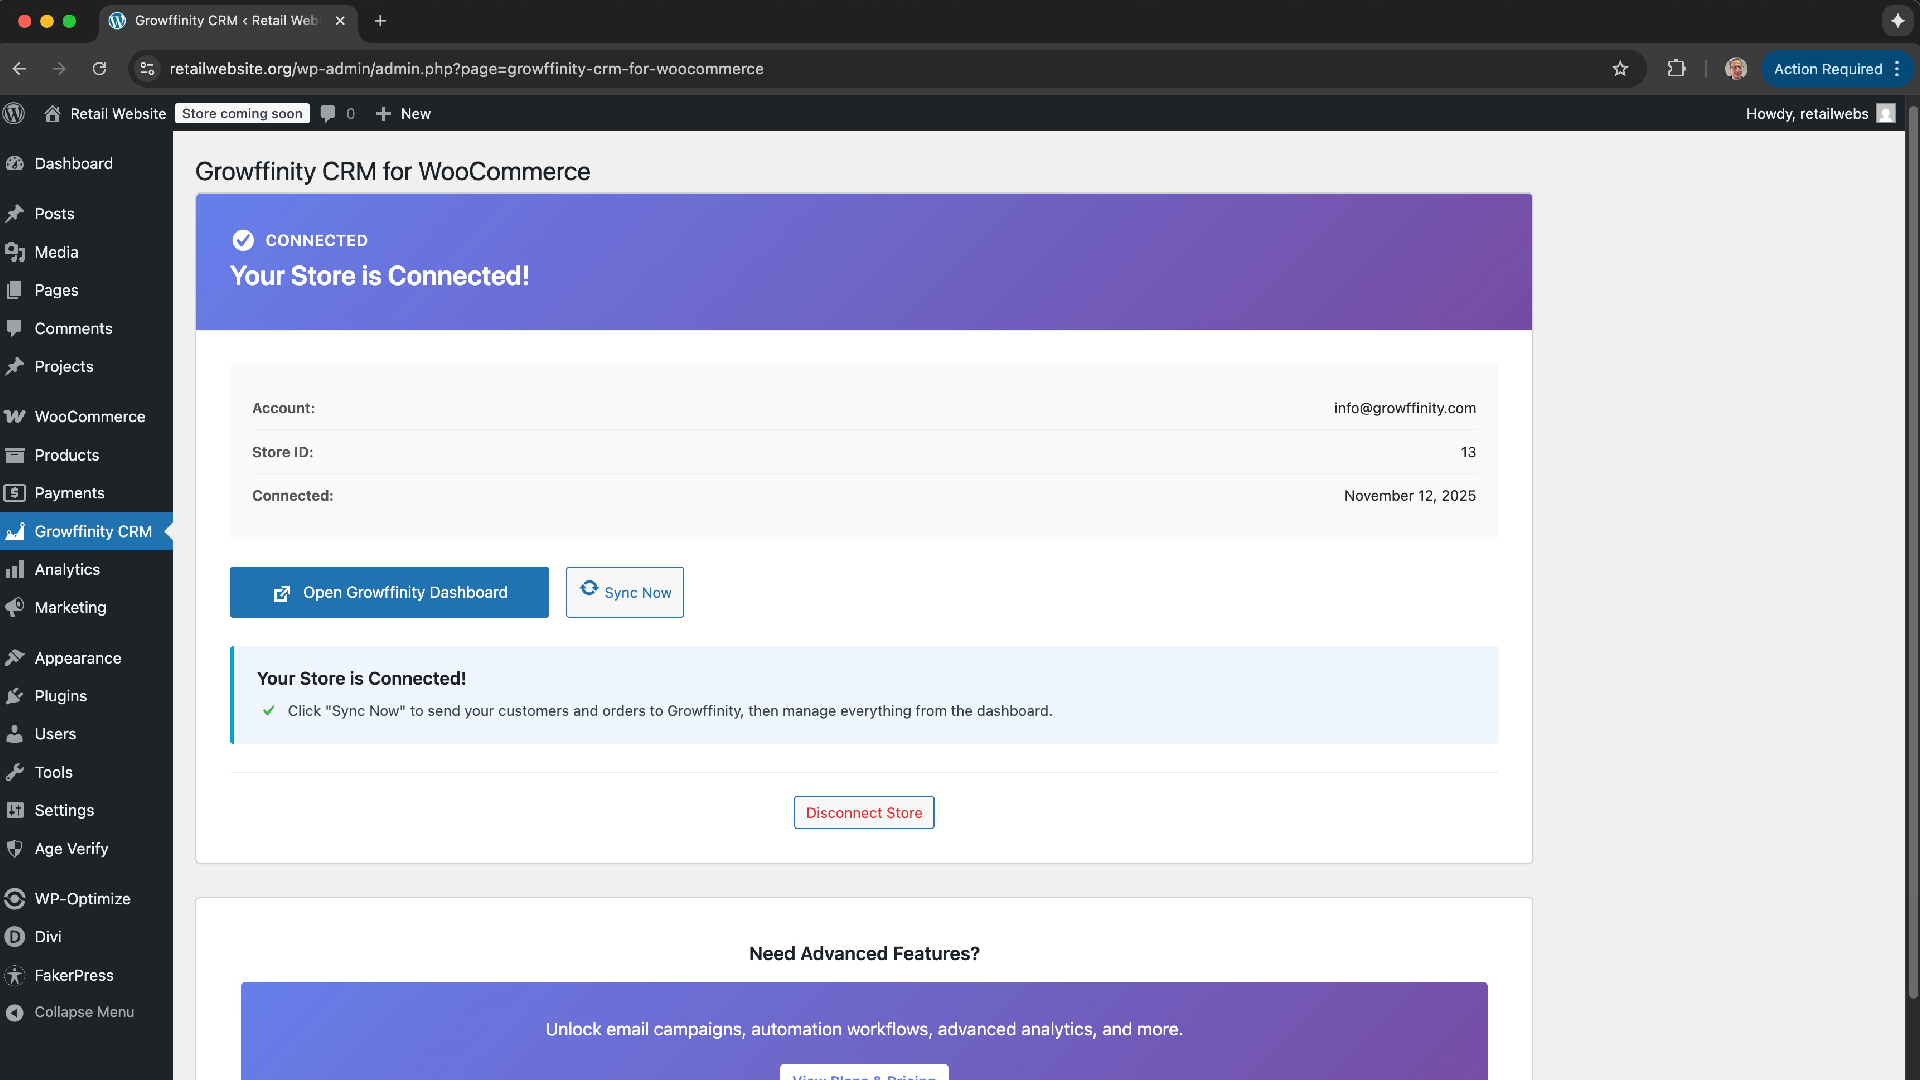The image size is (1920, 1080).
Task: Bookmark this page with the star icon
Action: point(1620,69)
